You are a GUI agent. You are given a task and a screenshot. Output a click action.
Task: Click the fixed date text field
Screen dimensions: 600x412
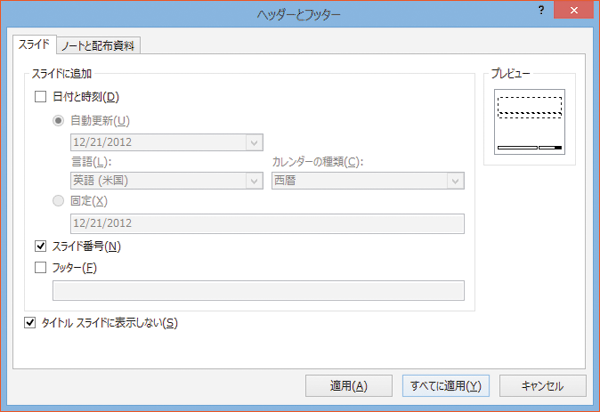[267, 223]
